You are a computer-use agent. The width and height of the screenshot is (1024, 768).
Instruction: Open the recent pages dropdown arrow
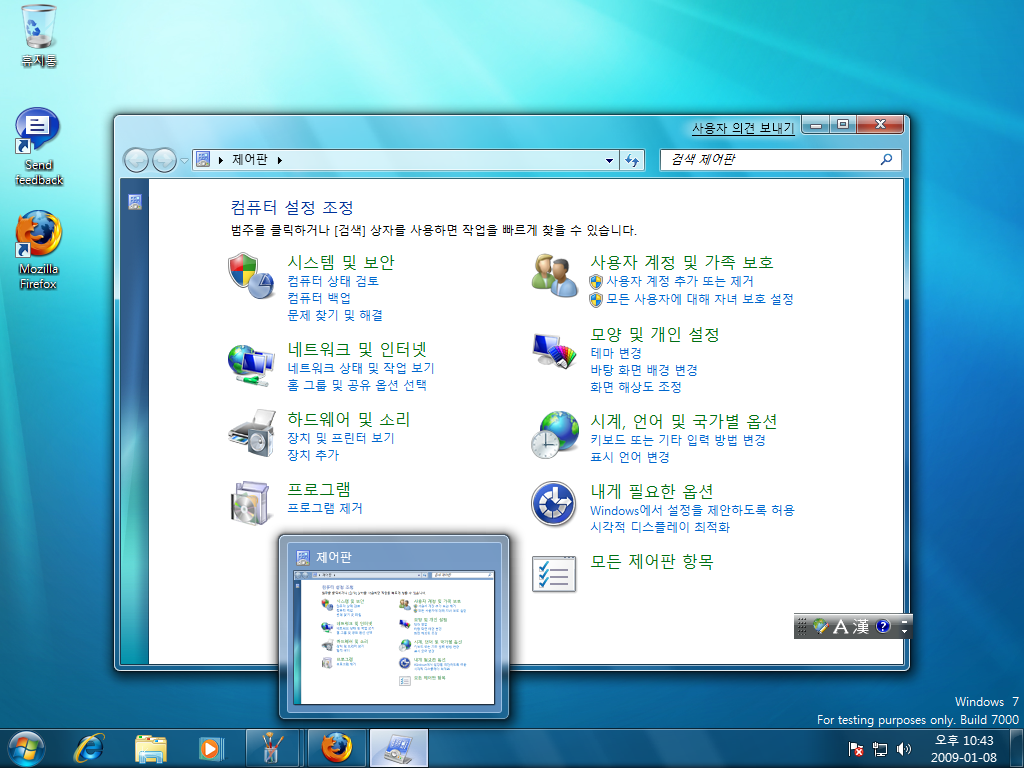pos(184,160)
